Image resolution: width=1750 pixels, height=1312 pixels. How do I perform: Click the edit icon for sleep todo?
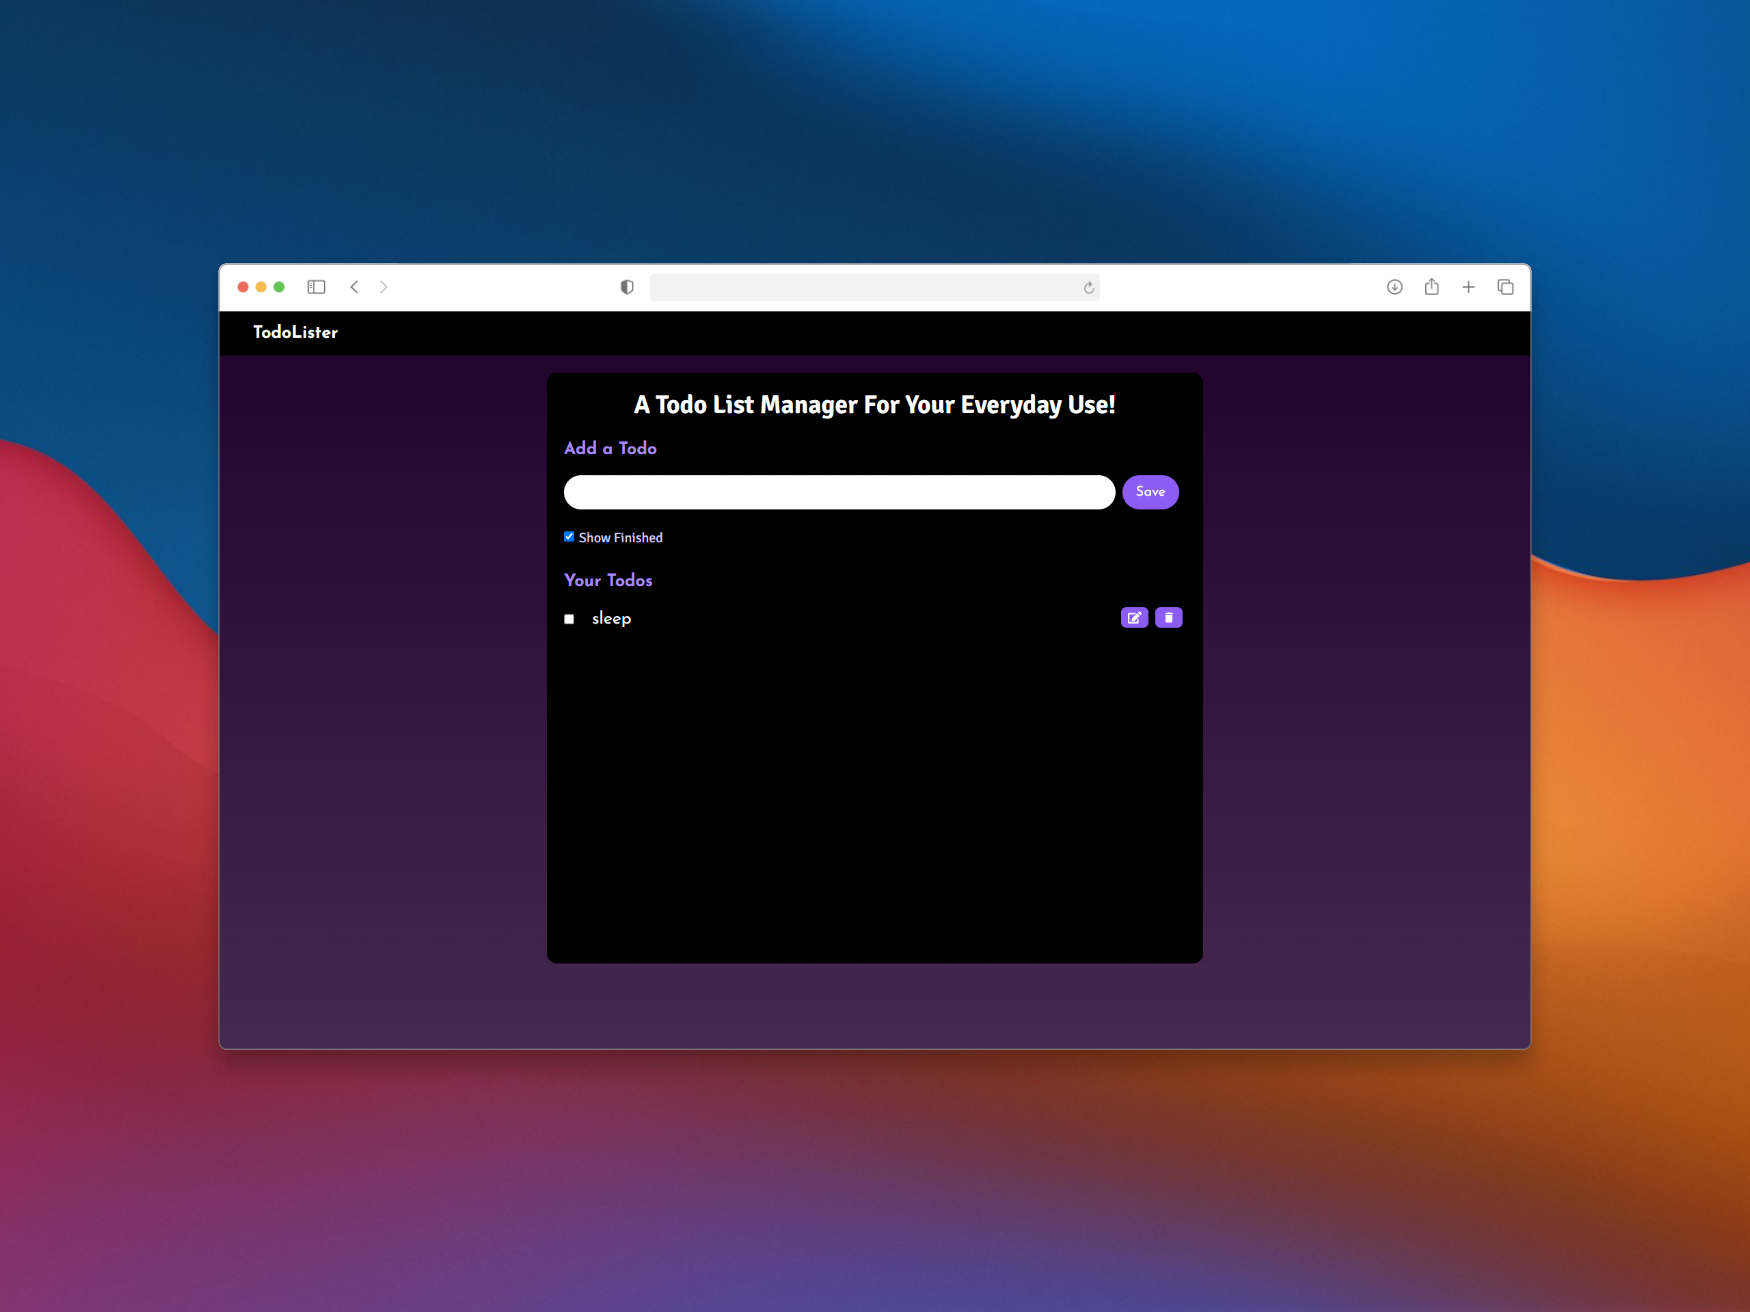tap(1134, 618)
